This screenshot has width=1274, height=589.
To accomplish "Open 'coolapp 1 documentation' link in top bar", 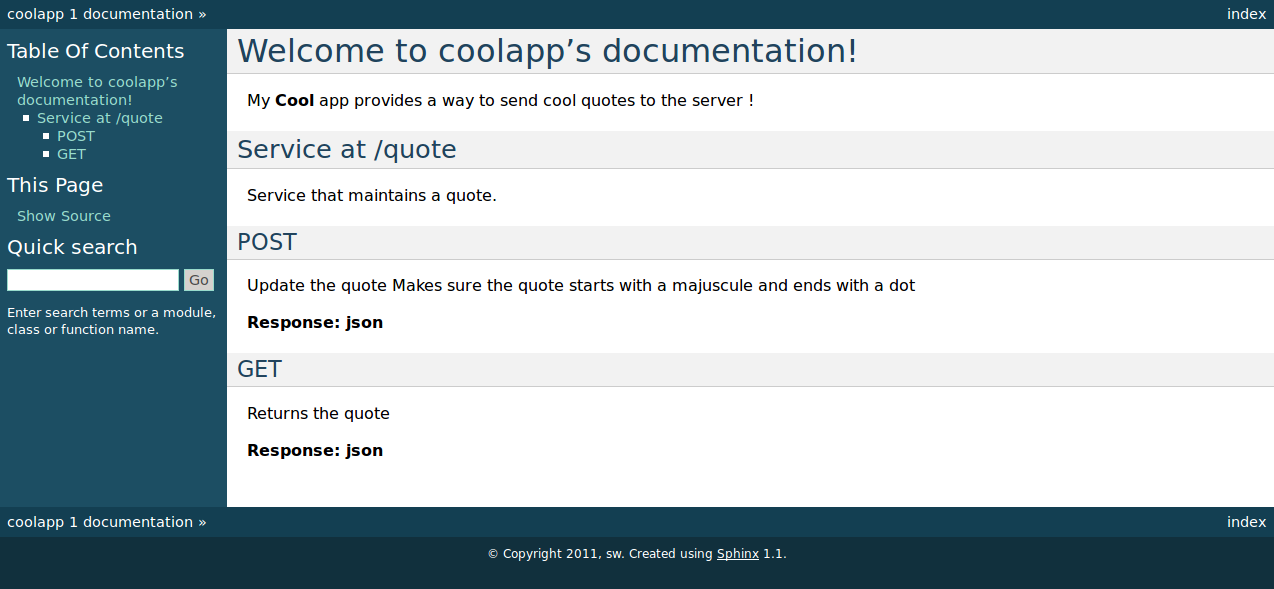I will coord(100,14).
